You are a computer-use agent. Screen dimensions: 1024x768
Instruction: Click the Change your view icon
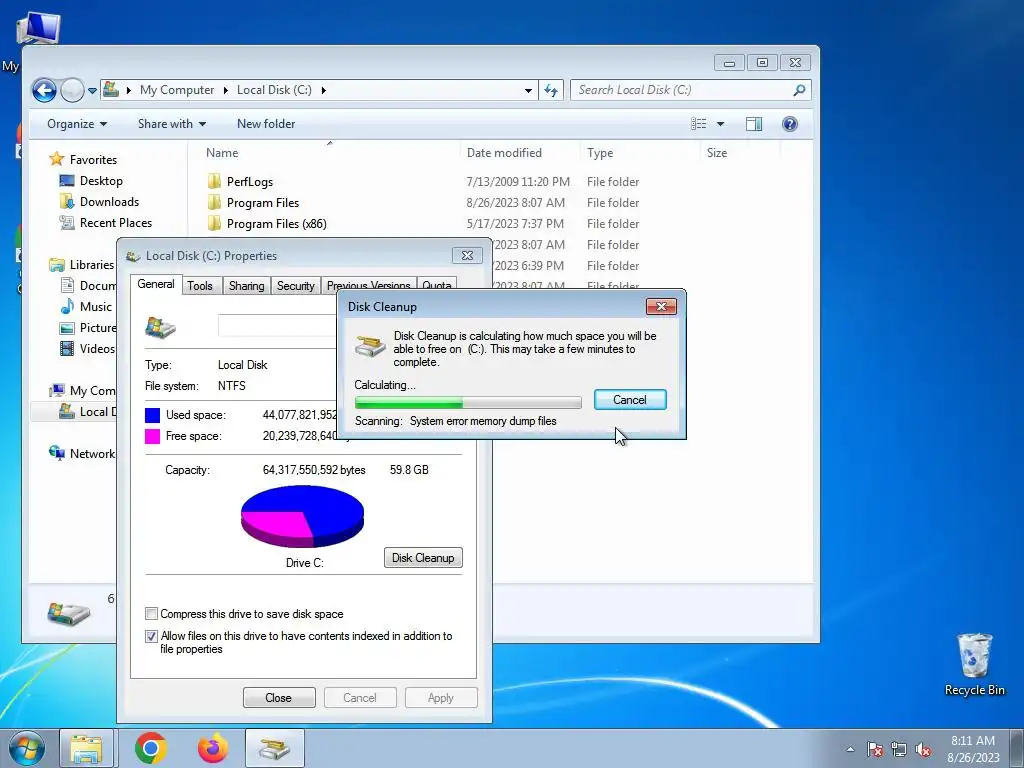click(698, 124)
